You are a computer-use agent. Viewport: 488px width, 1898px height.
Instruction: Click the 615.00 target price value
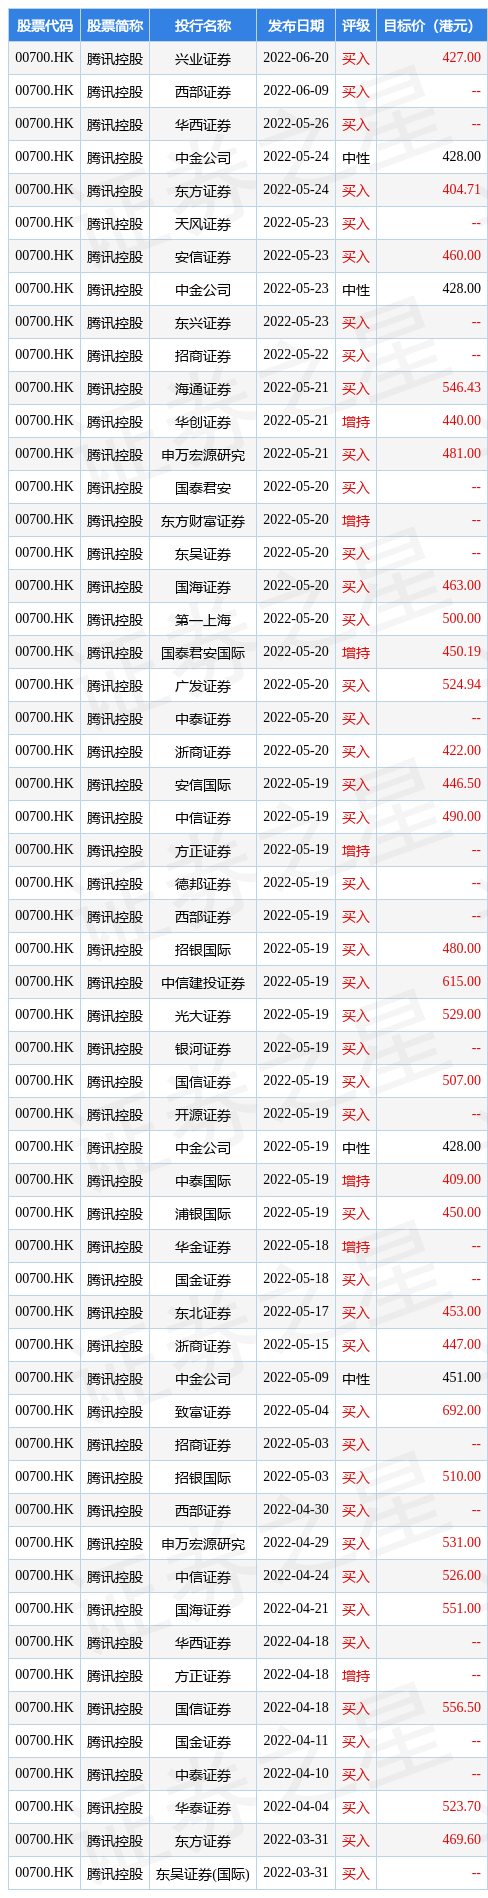(461, 982)
